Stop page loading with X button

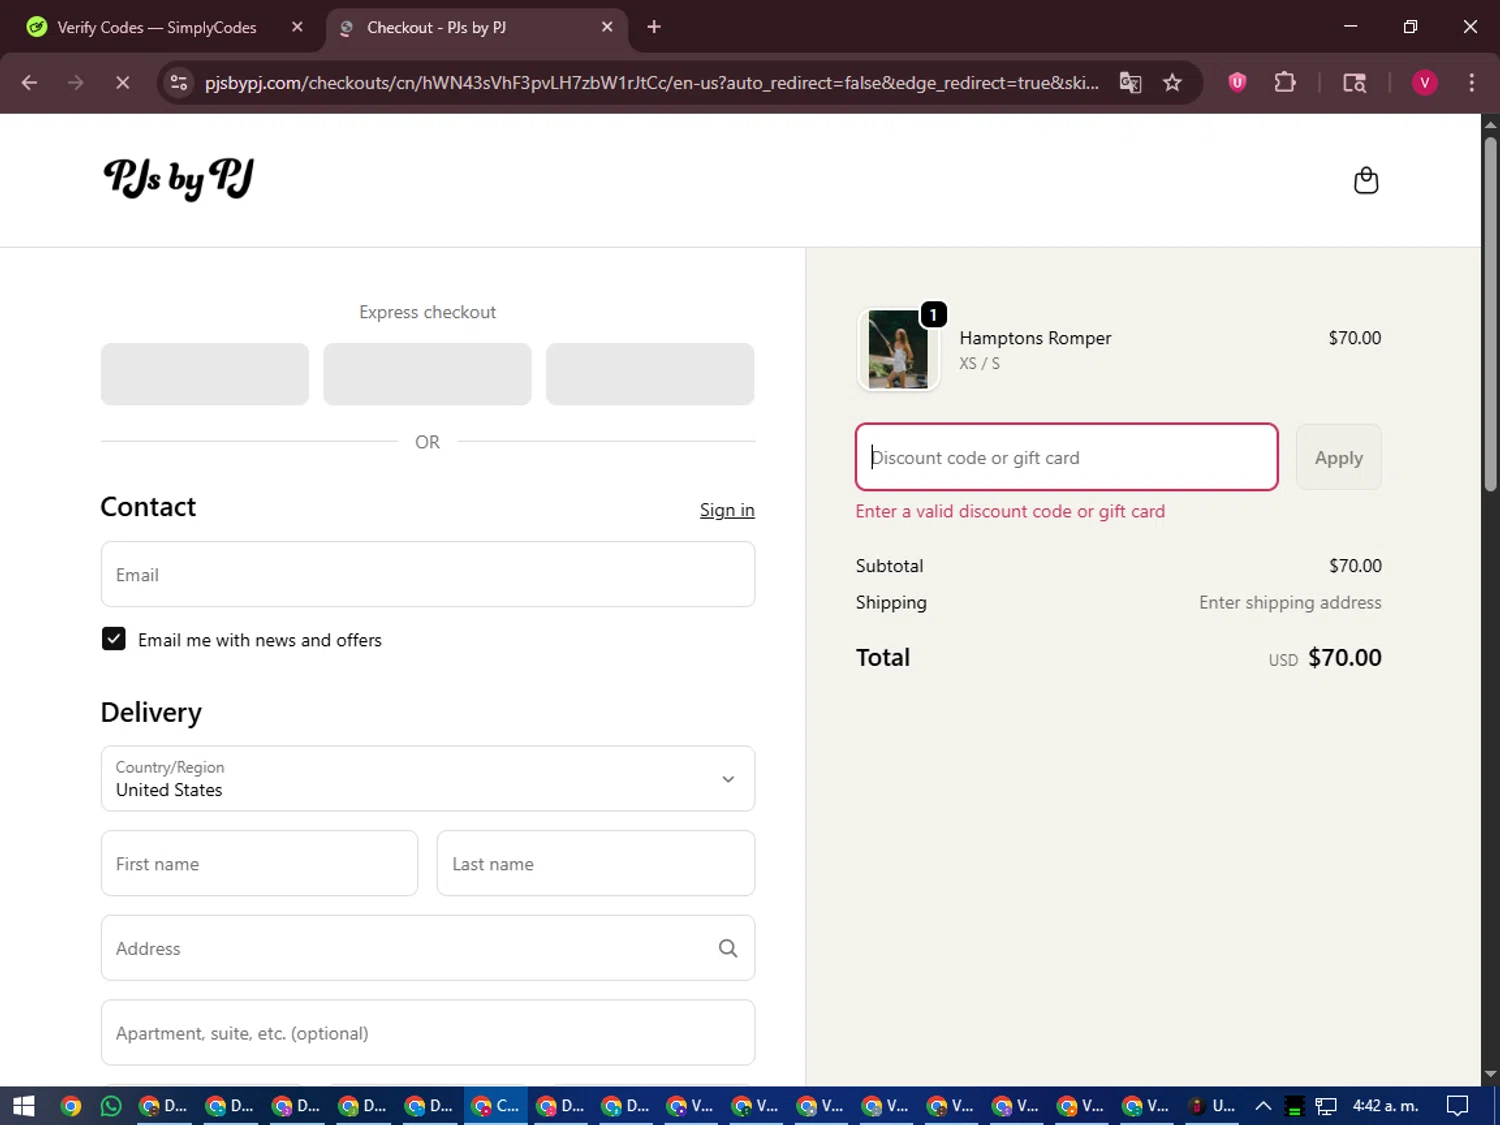[122, 83]
